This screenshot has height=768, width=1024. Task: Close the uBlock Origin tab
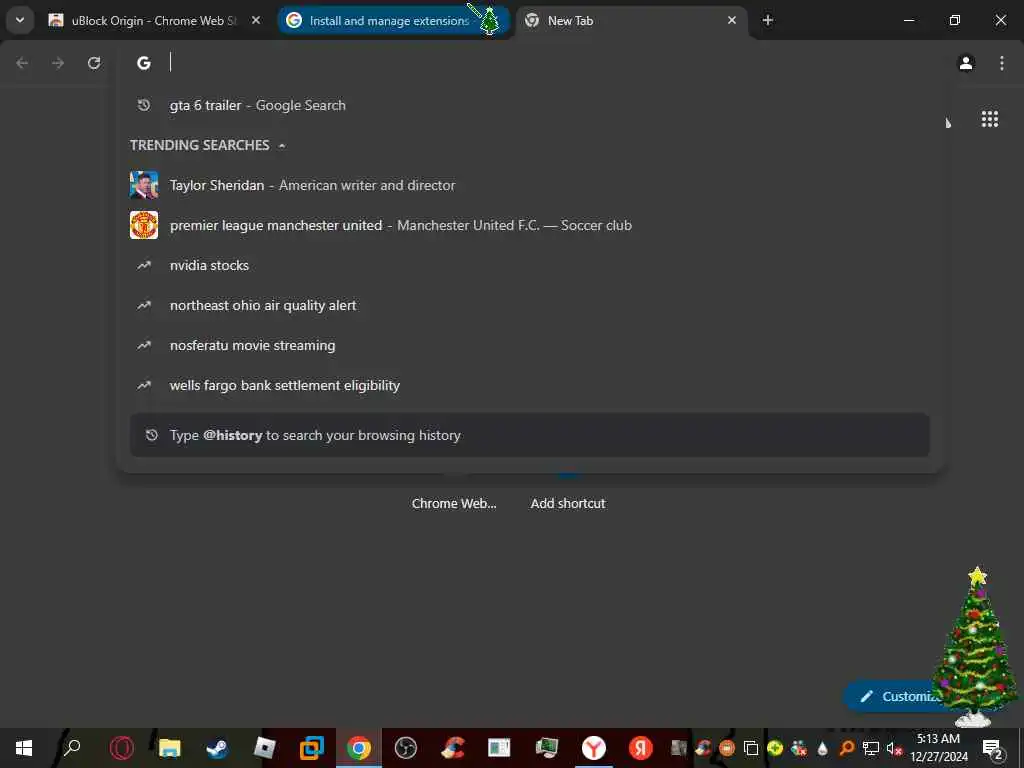click(x=256, y=20)
